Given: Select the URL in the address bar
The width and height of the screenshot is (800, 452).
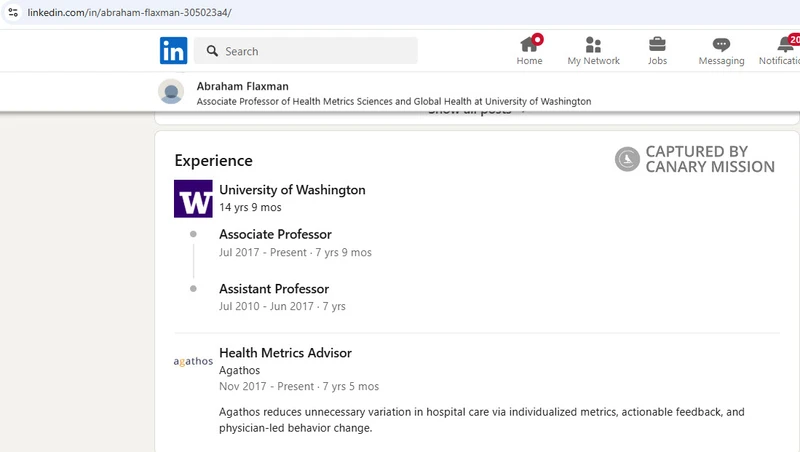Looking at the screenshot, I should pos(130,12).
